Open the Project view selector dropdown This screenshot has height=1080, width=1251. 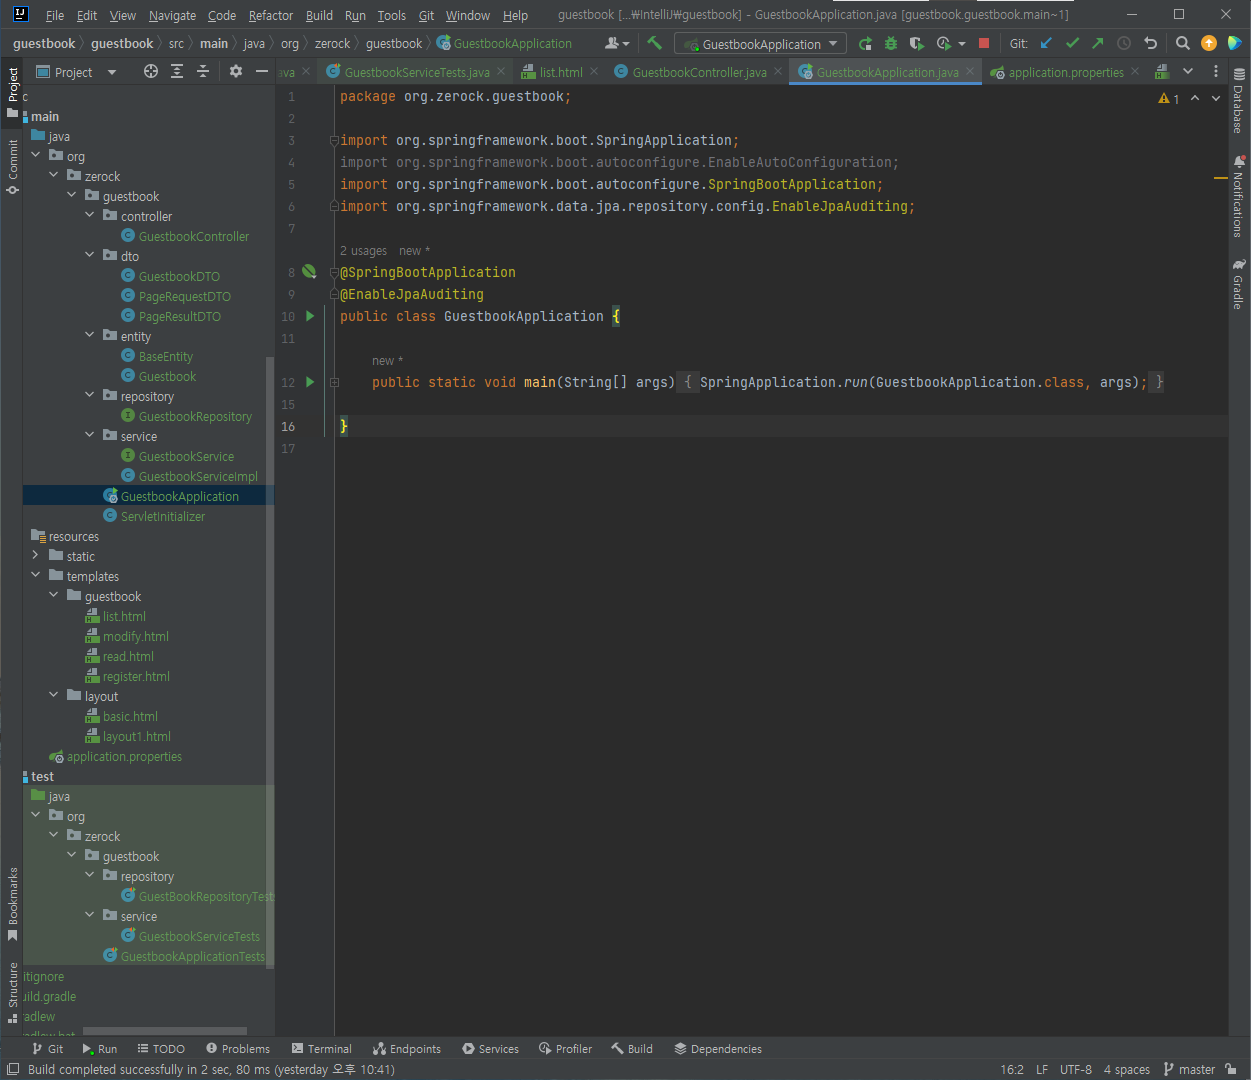pyautogui.click(x=77, y=72)
